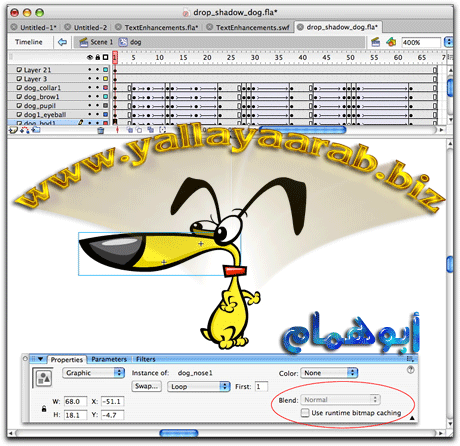
Task: Open the Color None dropdown
Action: coord(329,373)
